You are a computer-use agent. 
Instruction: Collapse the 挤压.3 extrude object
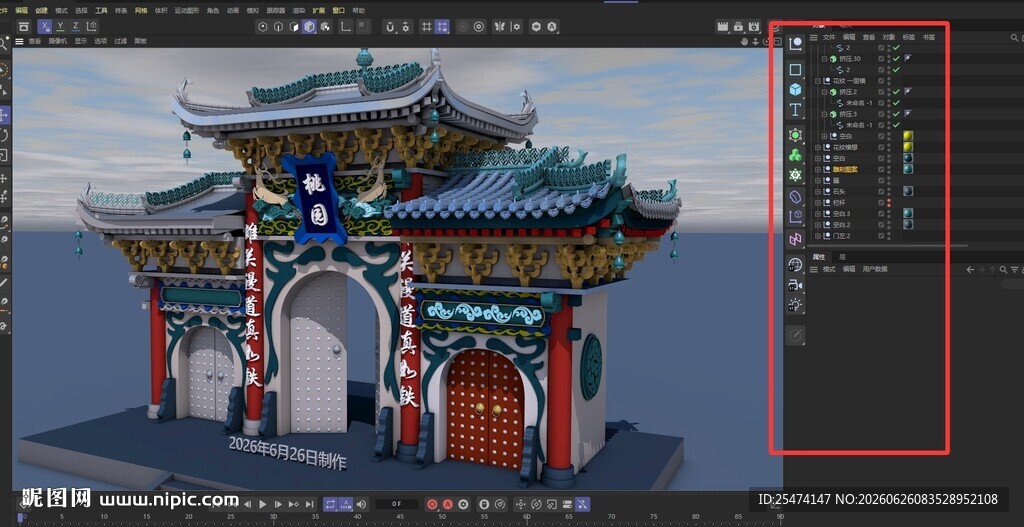pos(824,114)
